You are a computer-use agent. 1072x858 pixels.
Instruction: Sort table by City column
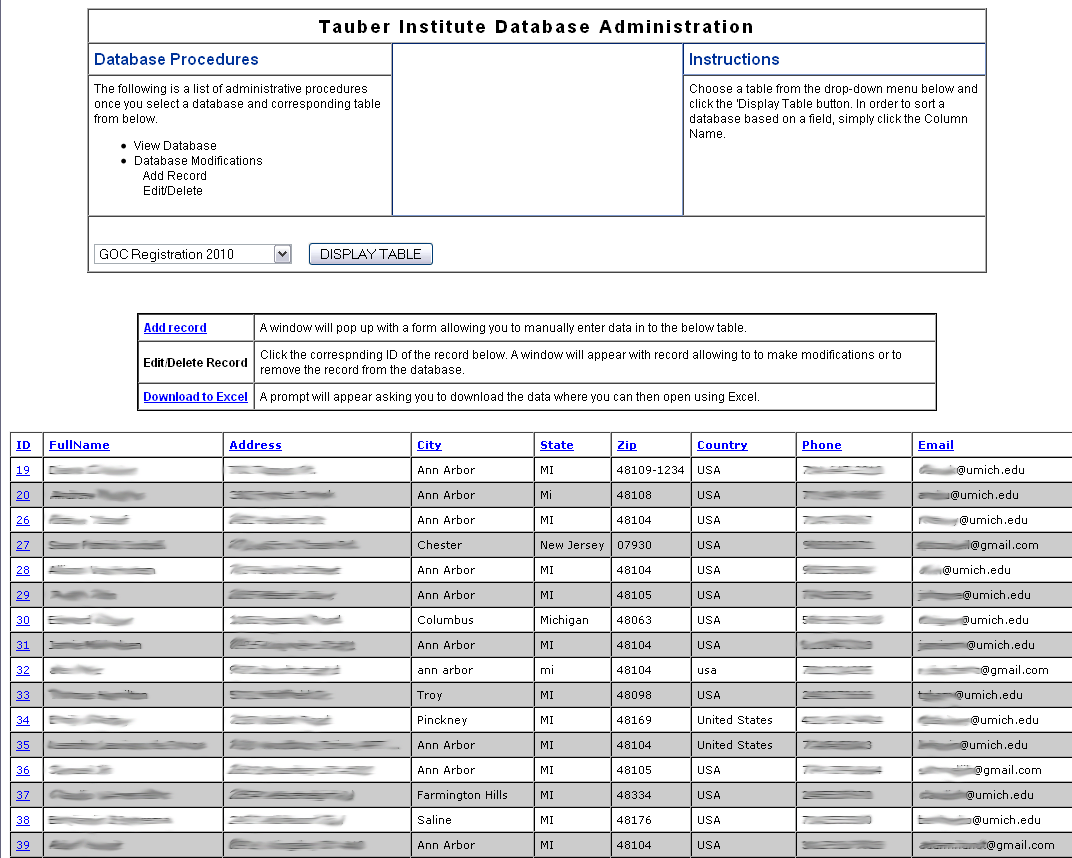click(x=429, y=445)
